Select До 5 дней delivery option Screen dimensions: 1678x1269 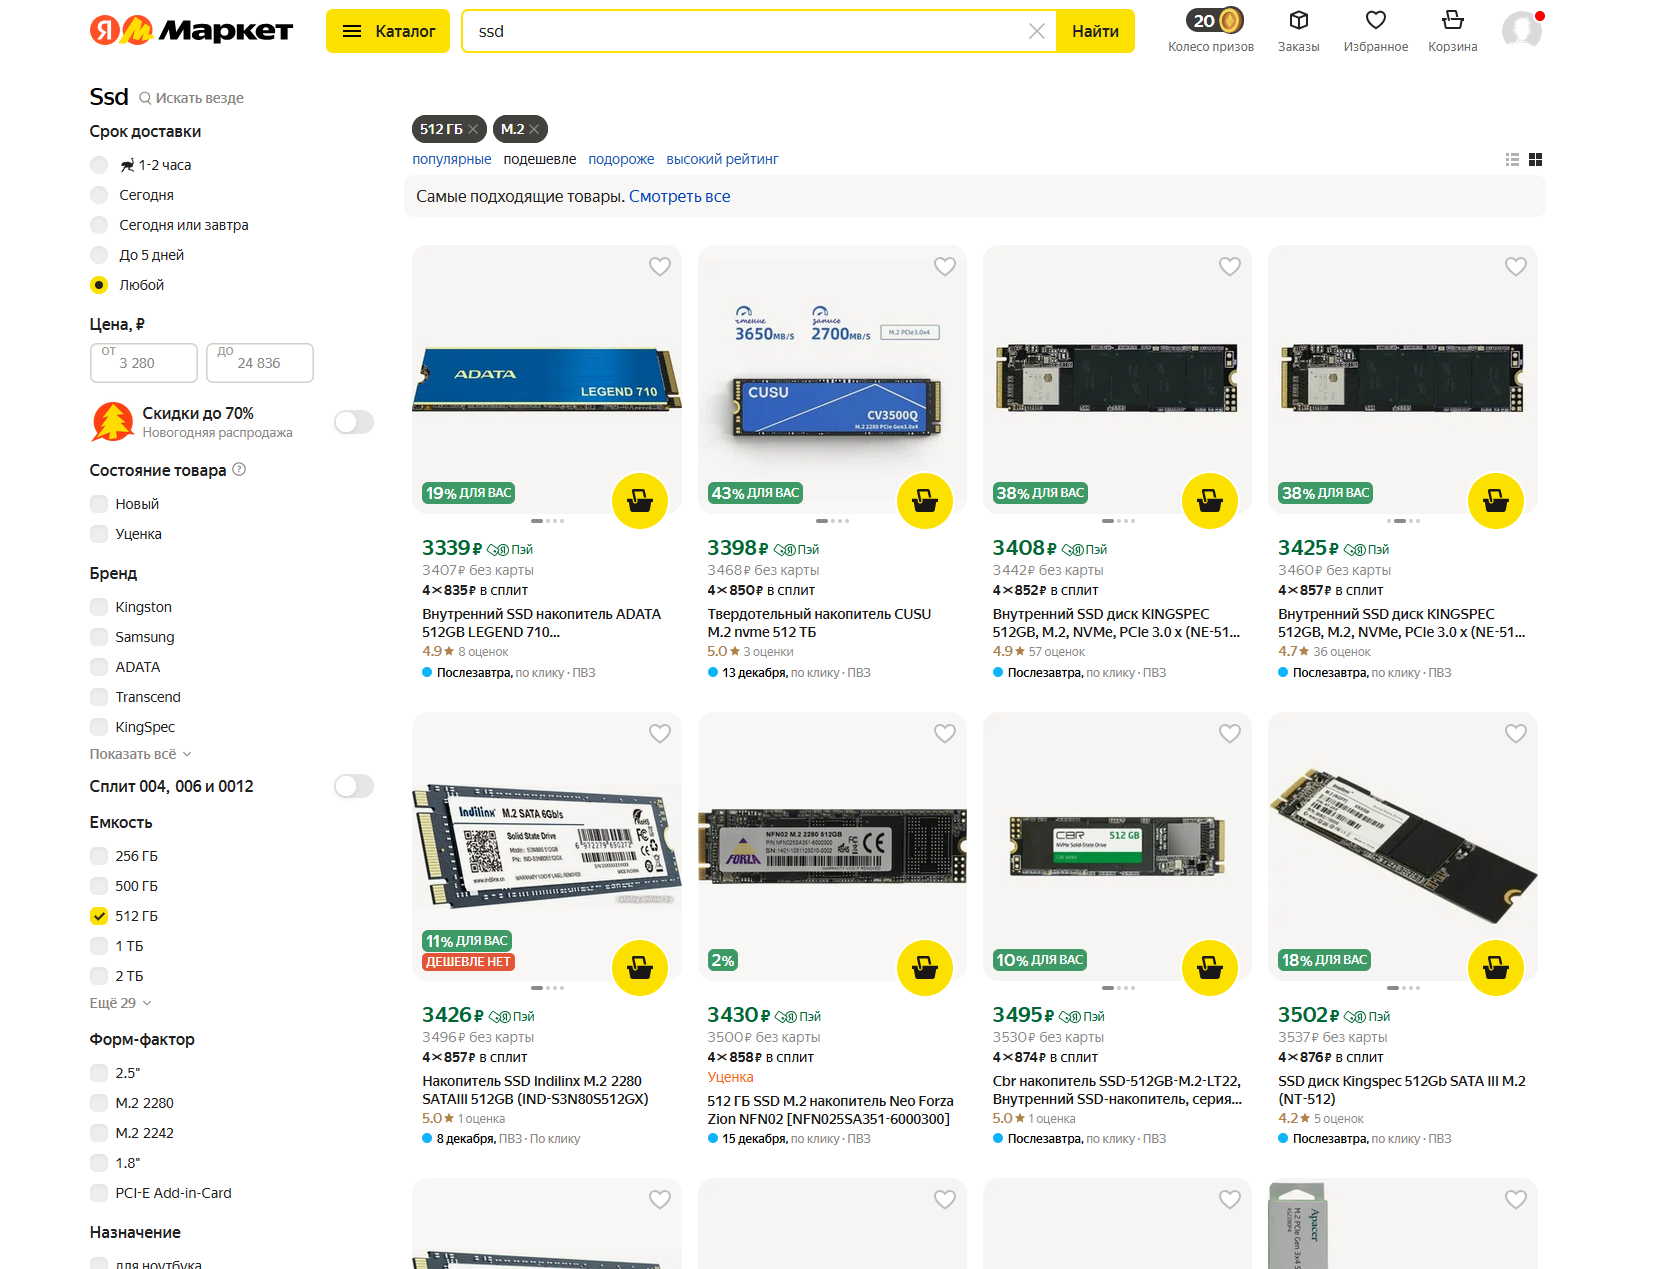pyautogui.click(x=99, y=255)
